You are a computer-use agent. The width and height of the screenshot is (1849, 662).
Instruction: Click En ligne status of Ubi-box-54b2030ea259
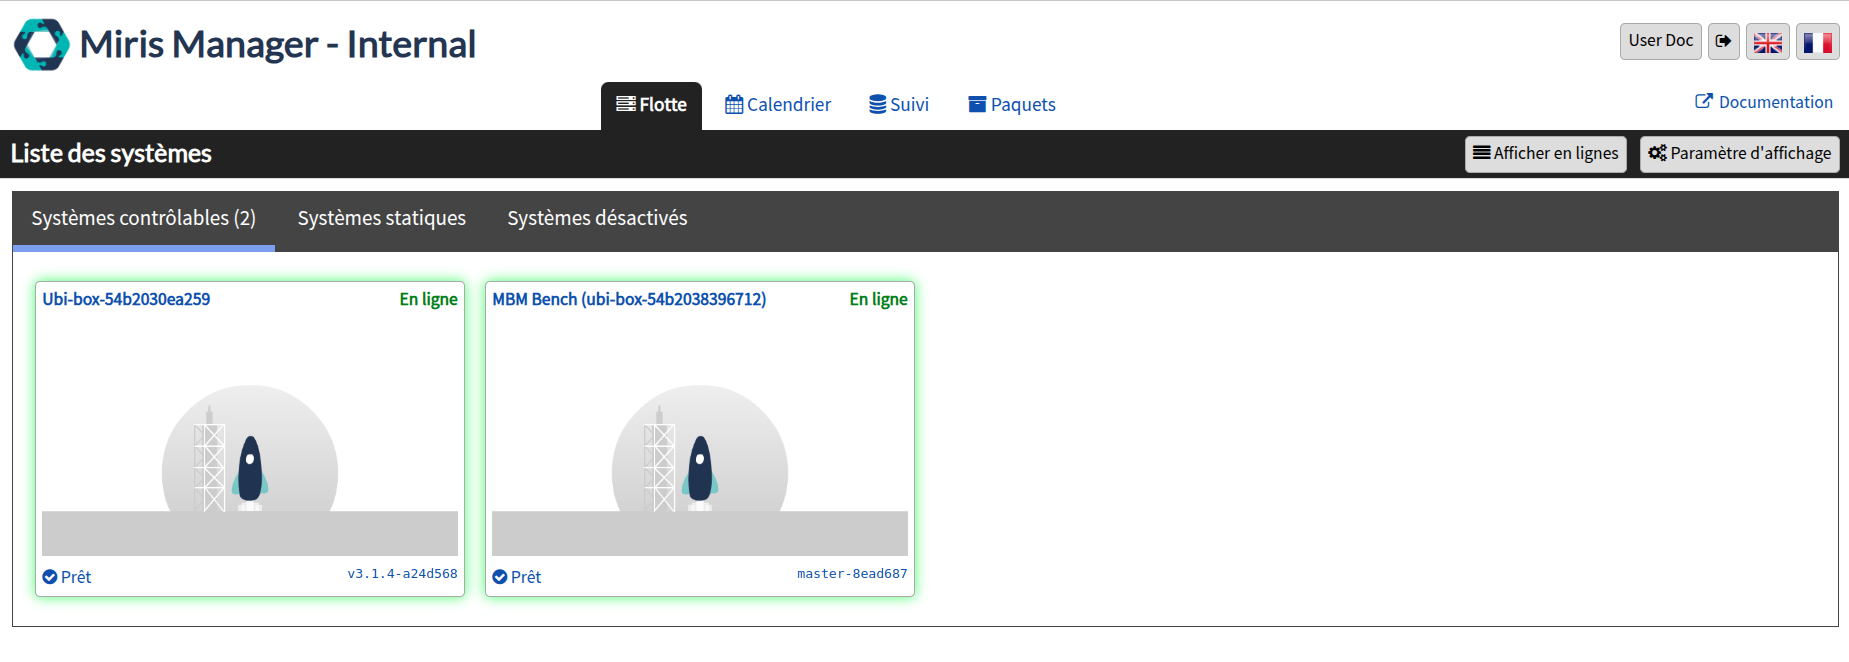pyautogui.click(x=428, y=299)
